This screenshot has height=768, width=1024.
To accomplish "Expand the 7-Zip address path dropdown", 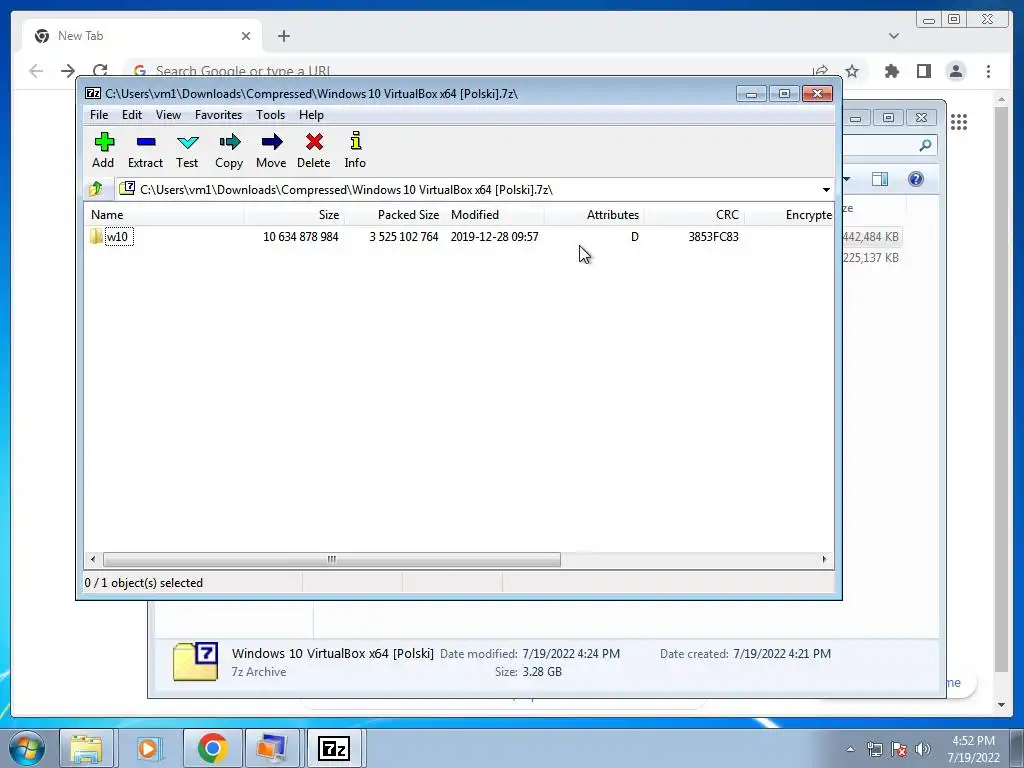I will pyautogui.click(x=826, y=190).
